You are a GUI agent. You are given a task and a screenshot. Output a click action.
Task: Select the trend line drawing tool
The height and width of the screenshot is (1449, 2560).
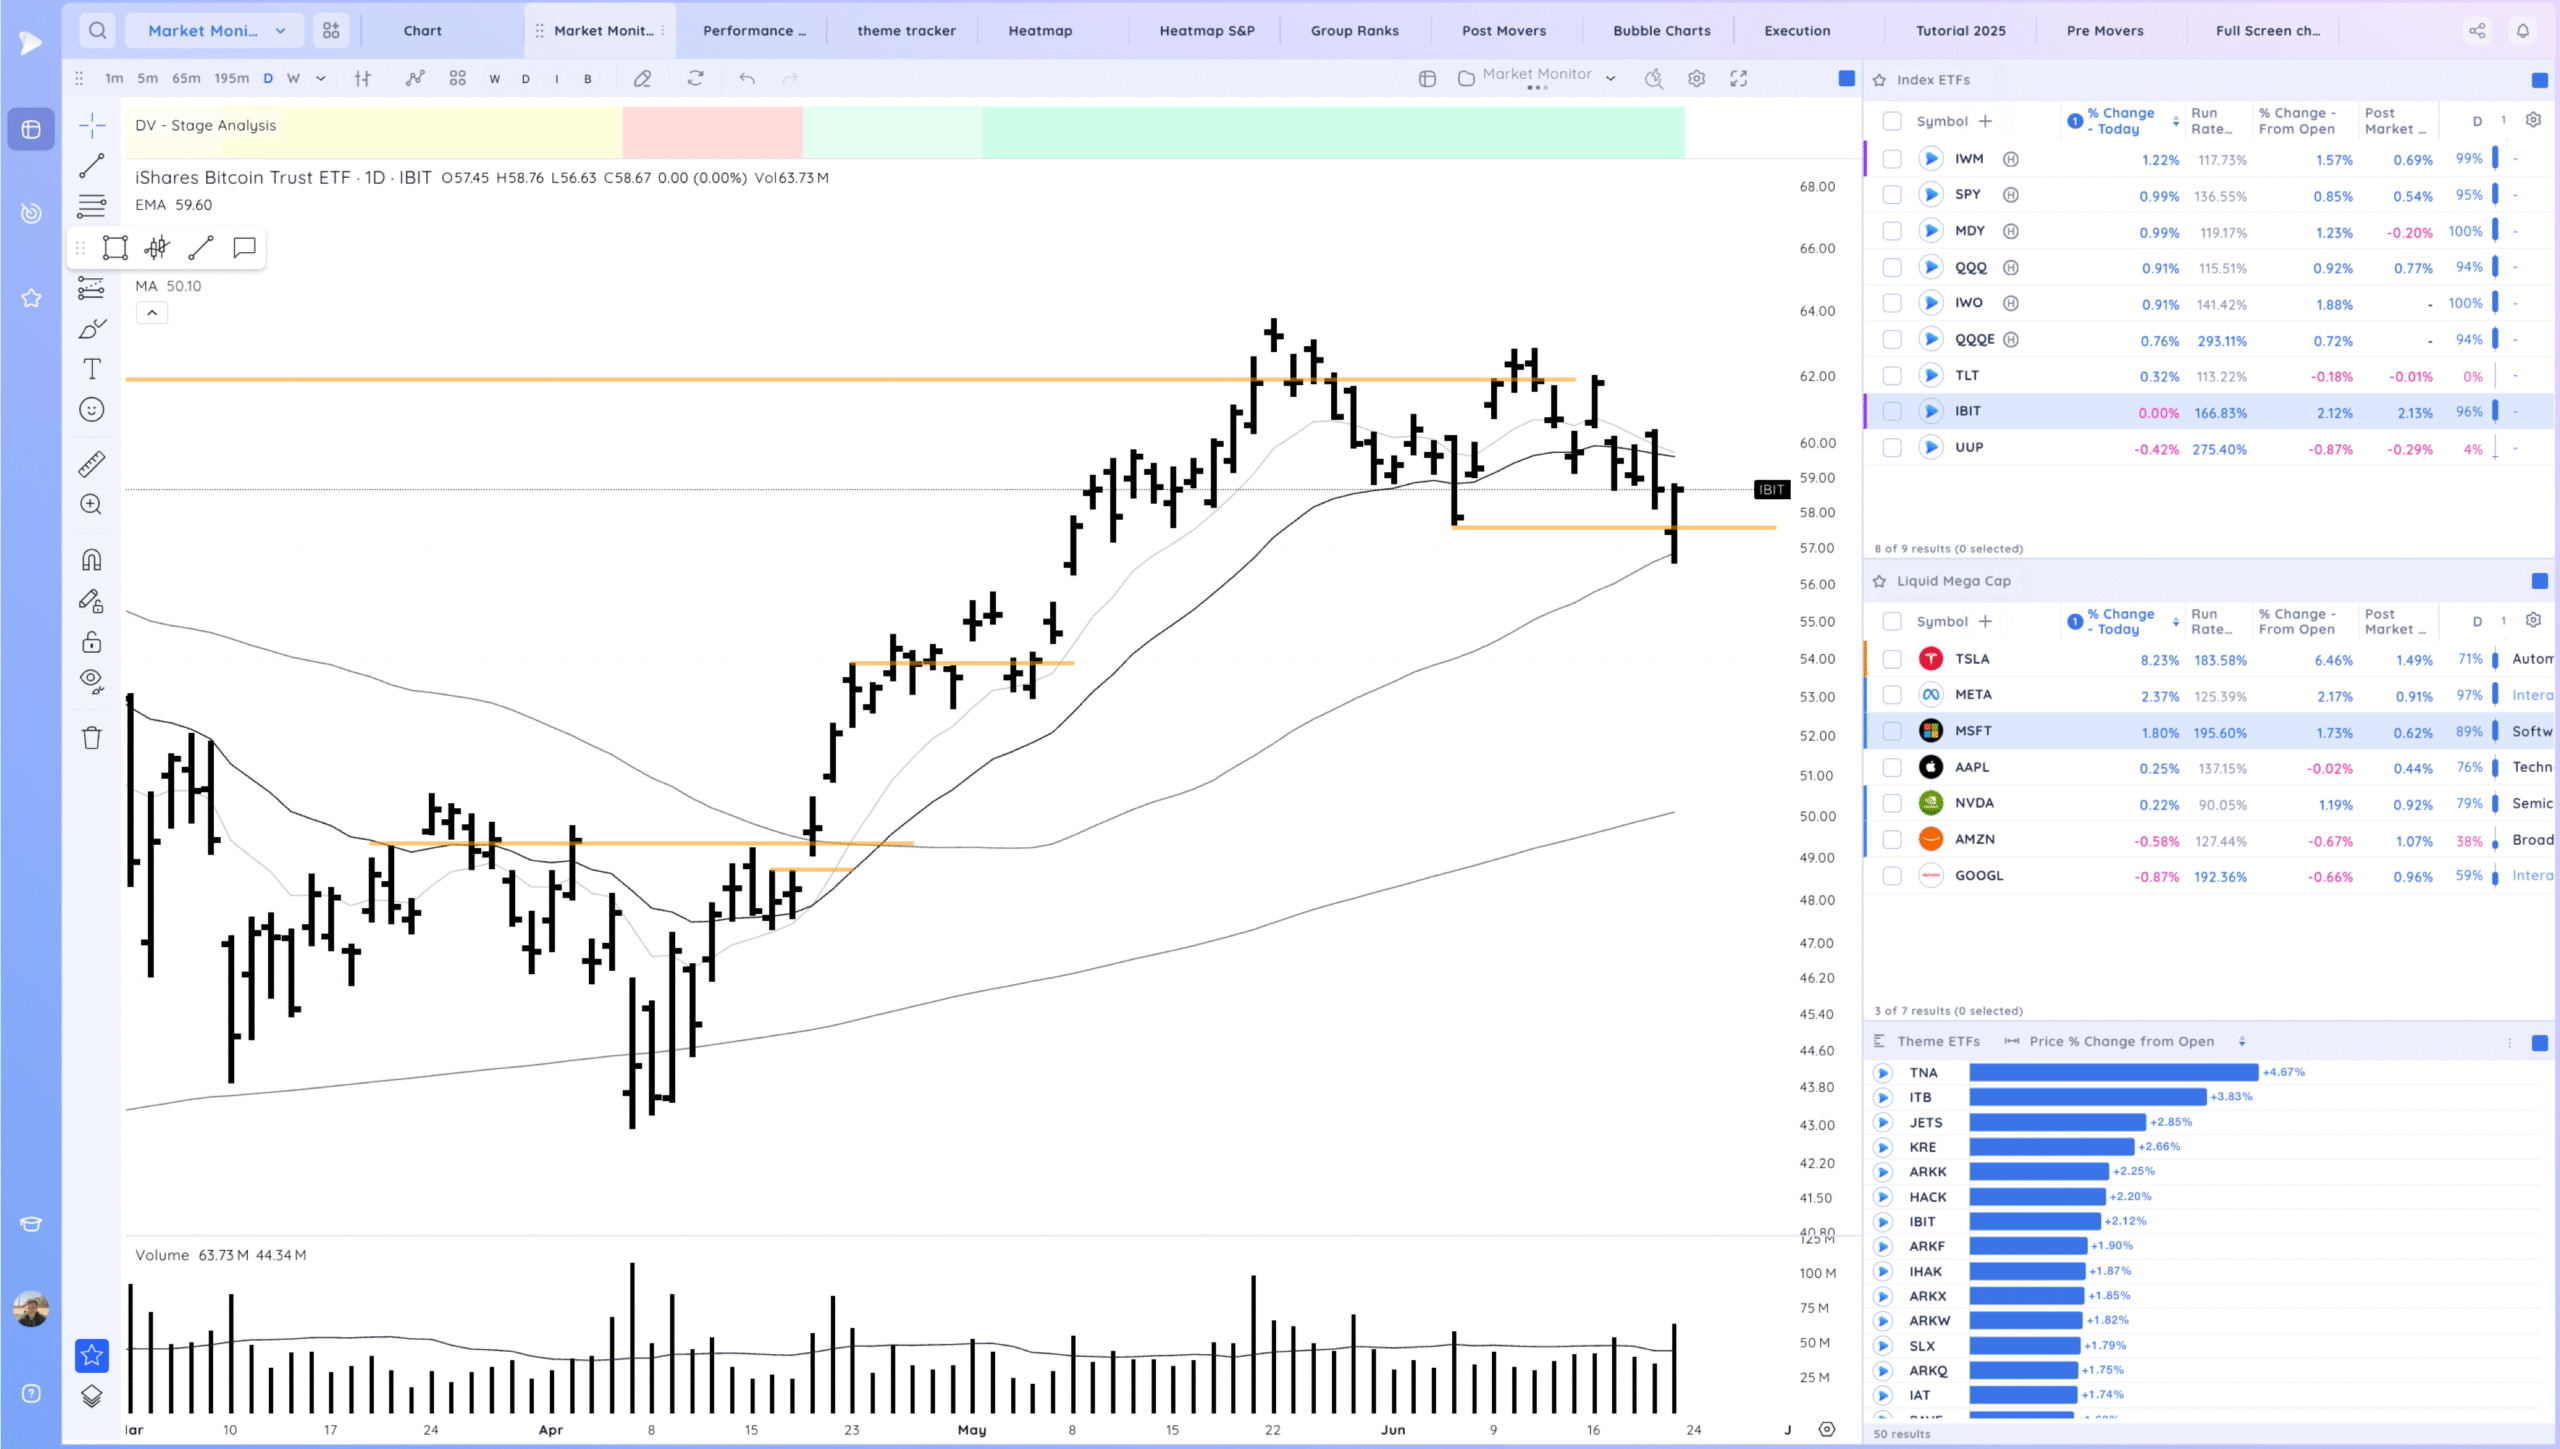point(92,166)
